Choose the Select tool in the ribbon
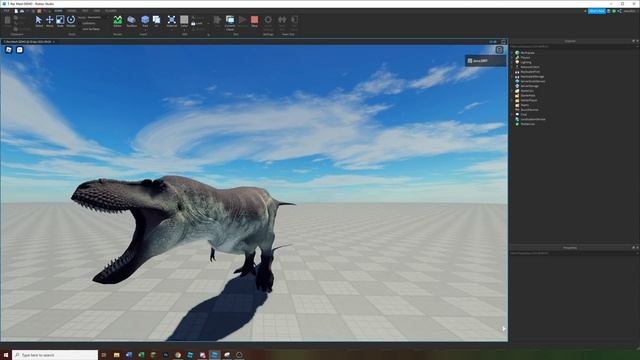The image size is (640, 360). (x=39, y=21)
